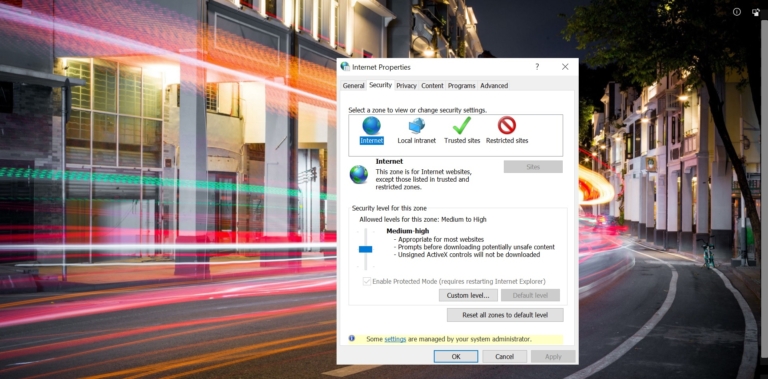The height and width of the screenshot is (379, 768).
Task: Open Custom level settings
Action: tap(468, 295)
